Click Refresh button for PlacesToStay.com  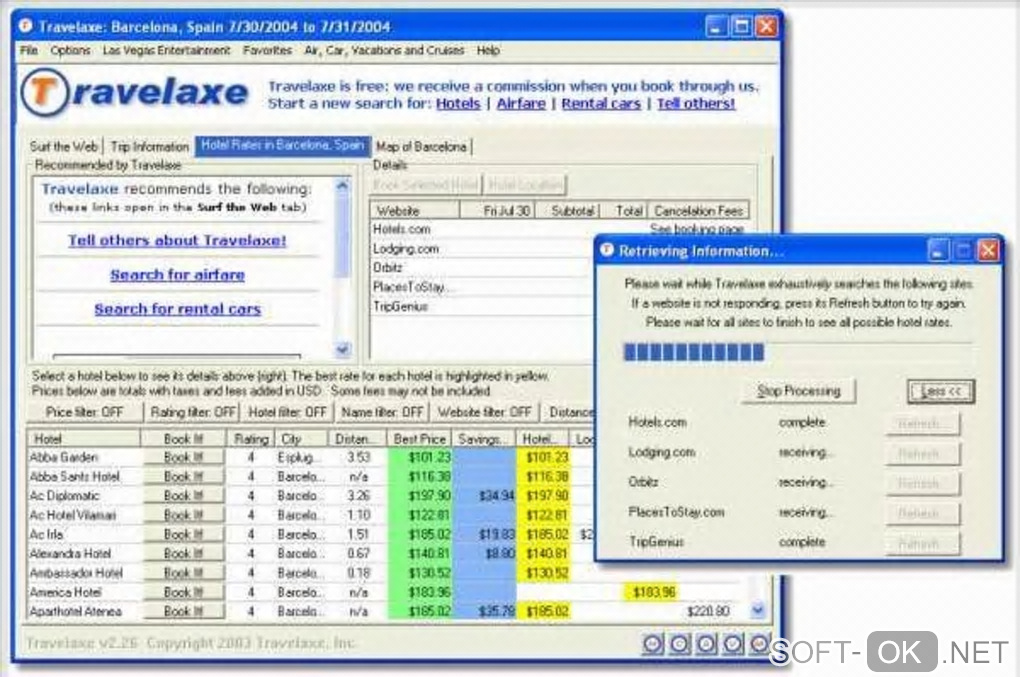pyautogui.click(x=922, y=512)
